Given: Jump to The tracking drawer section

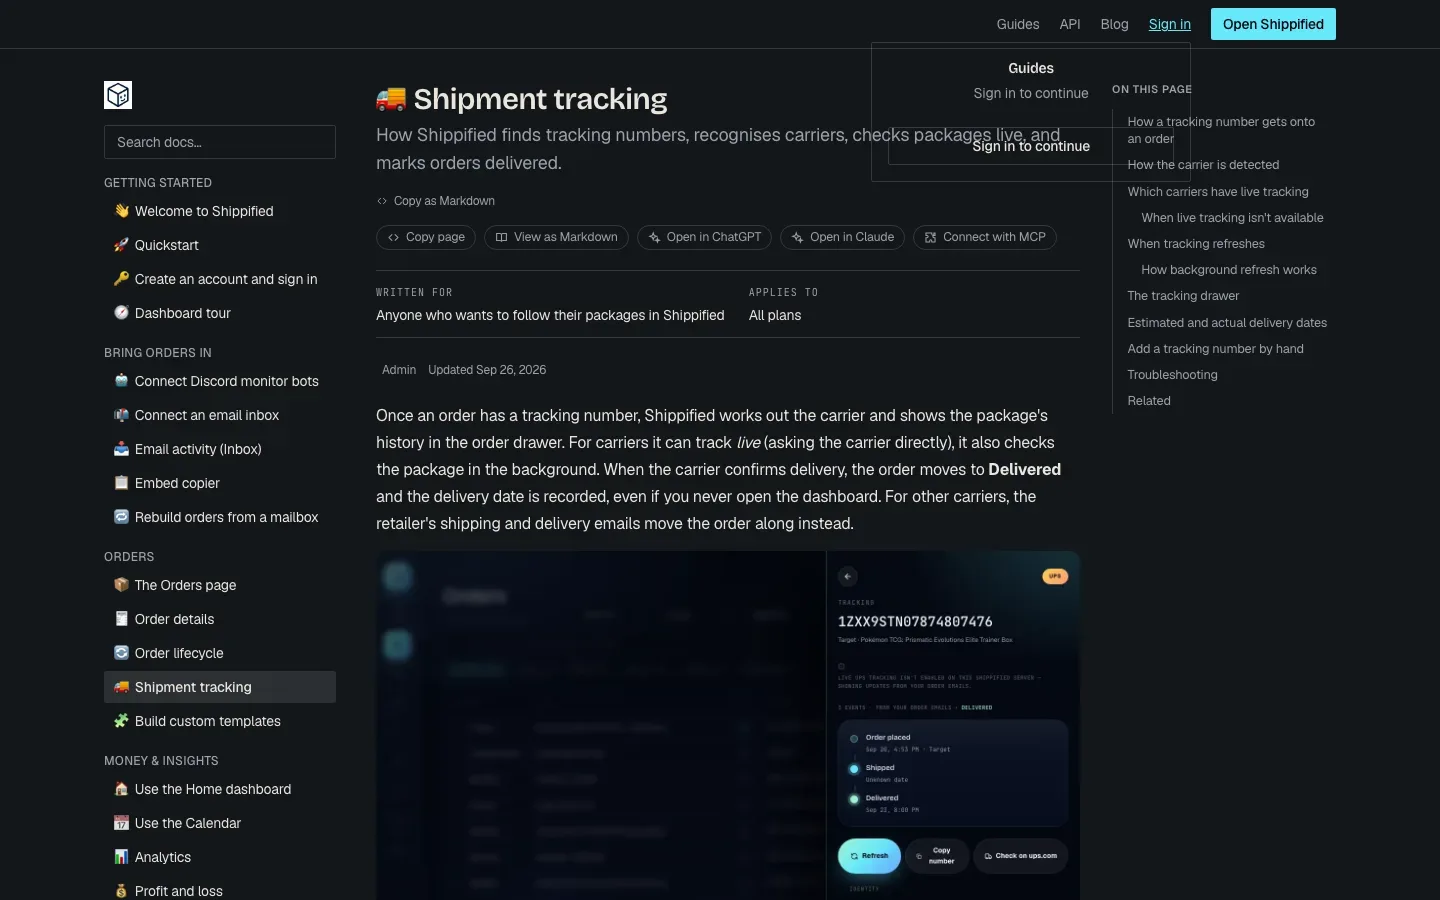Looking at the screenshot, I should click(1183, 296).
